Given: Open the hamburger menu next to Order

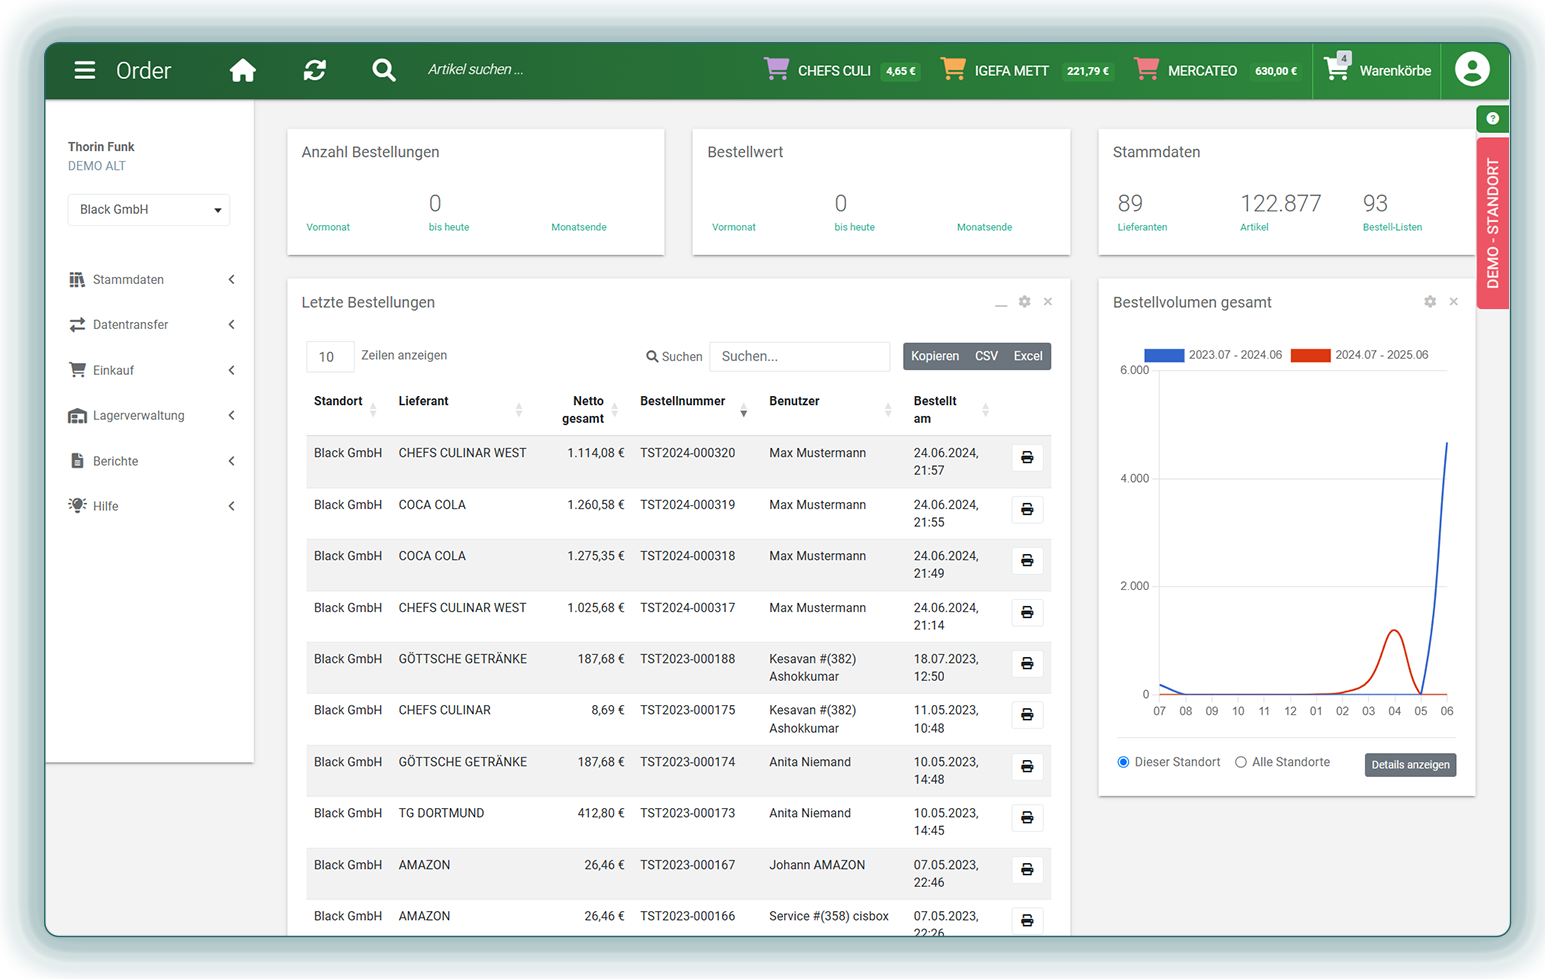Looking at the screenshot, I should 84,70.
